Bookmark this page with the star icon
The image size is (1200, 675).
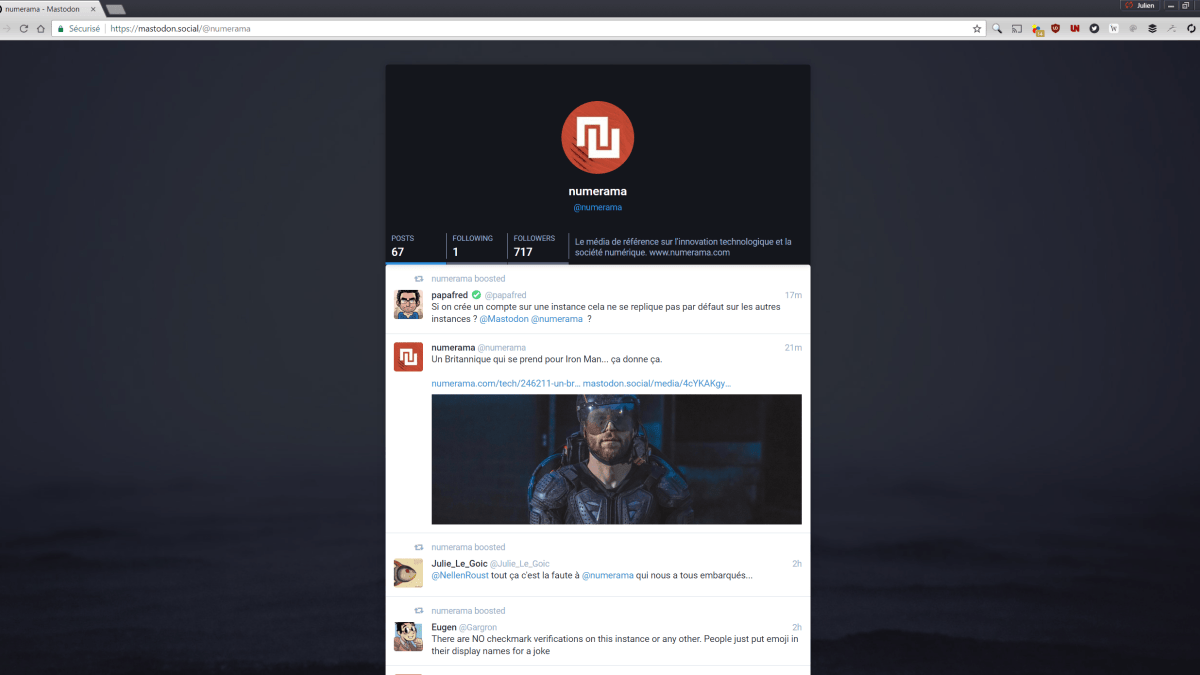pyautogui.click(x=977, y=29)
